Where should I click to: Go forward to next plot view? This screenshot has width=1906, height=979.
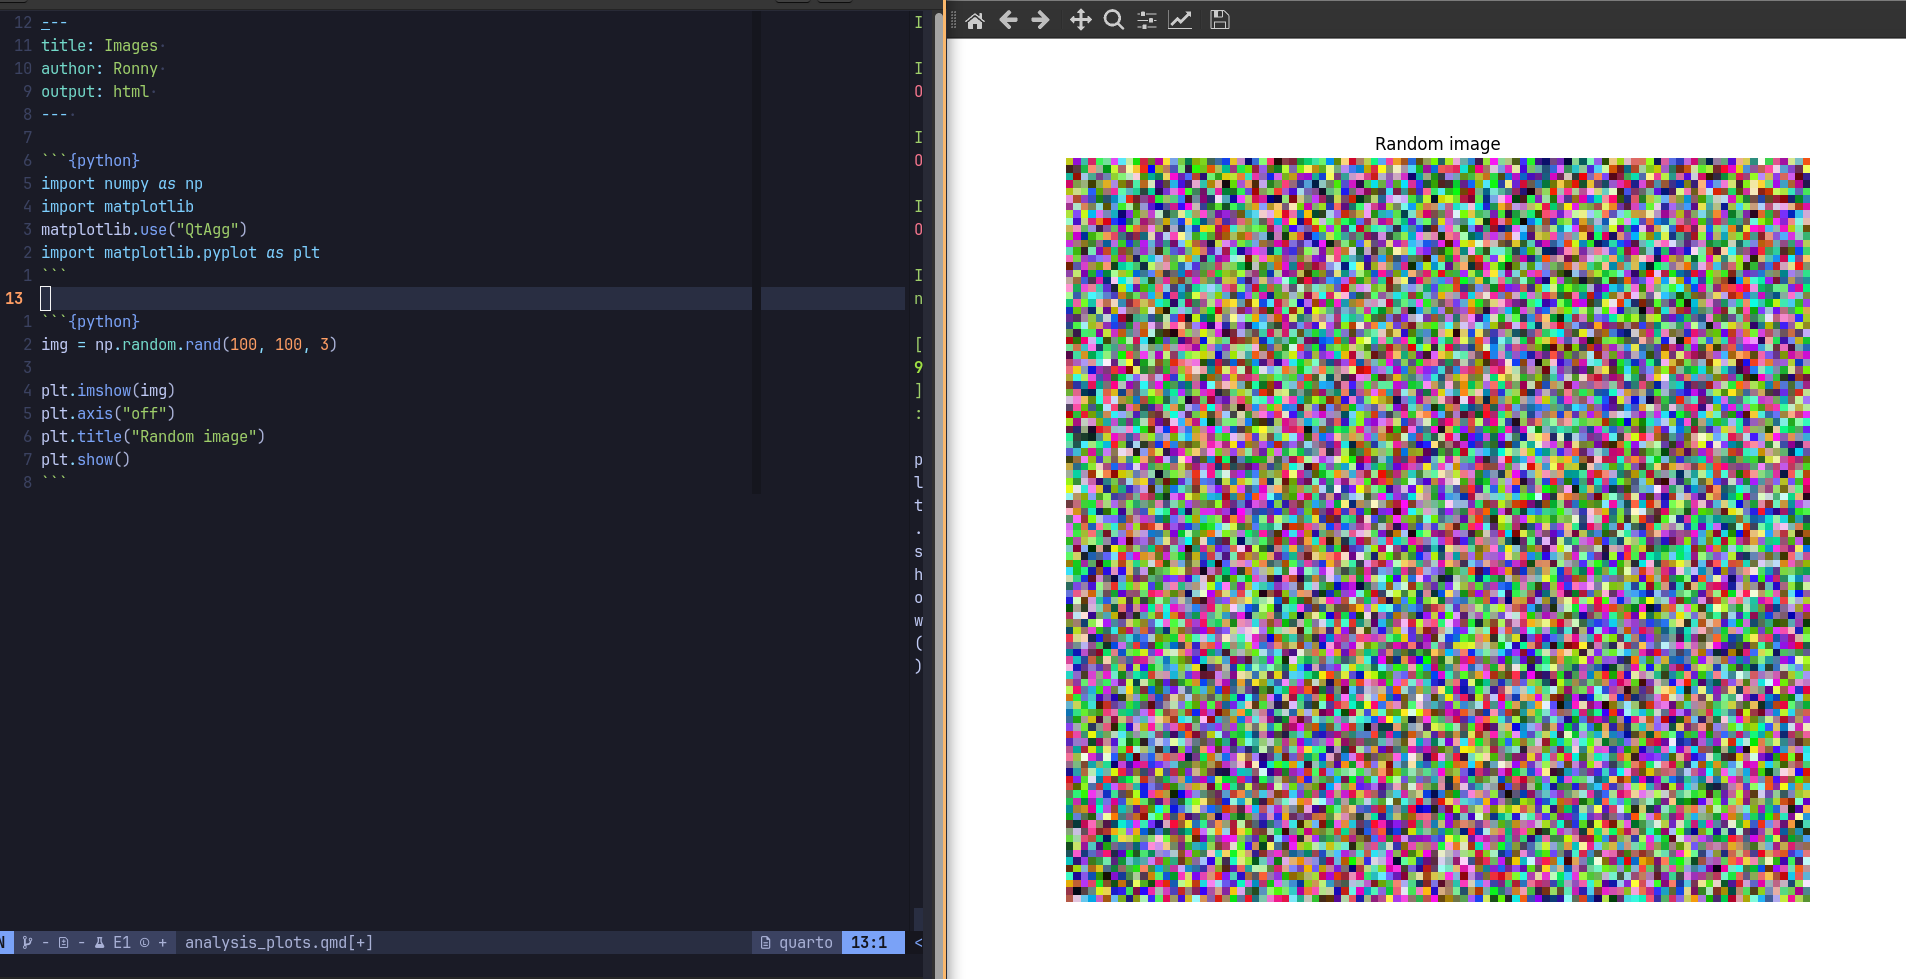click(x=1040, y=20)
